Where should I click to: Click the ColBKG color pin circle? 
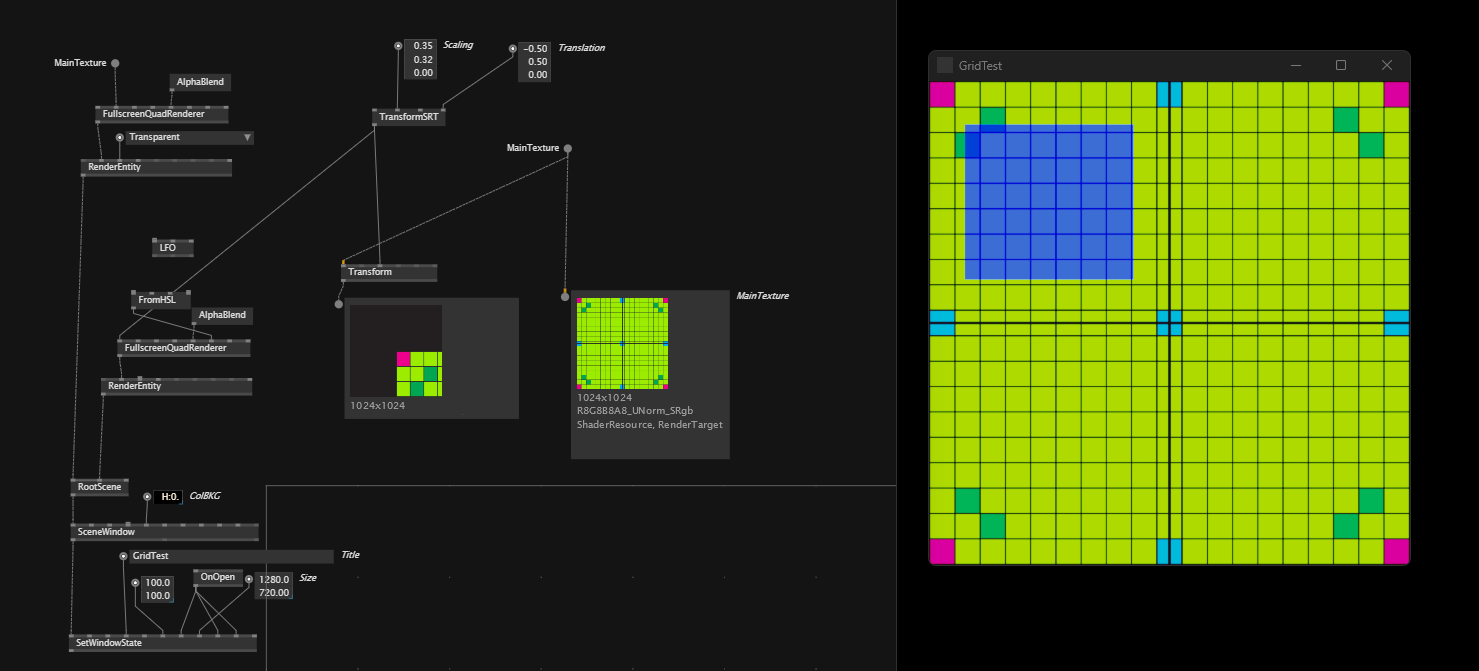point(148,496)
